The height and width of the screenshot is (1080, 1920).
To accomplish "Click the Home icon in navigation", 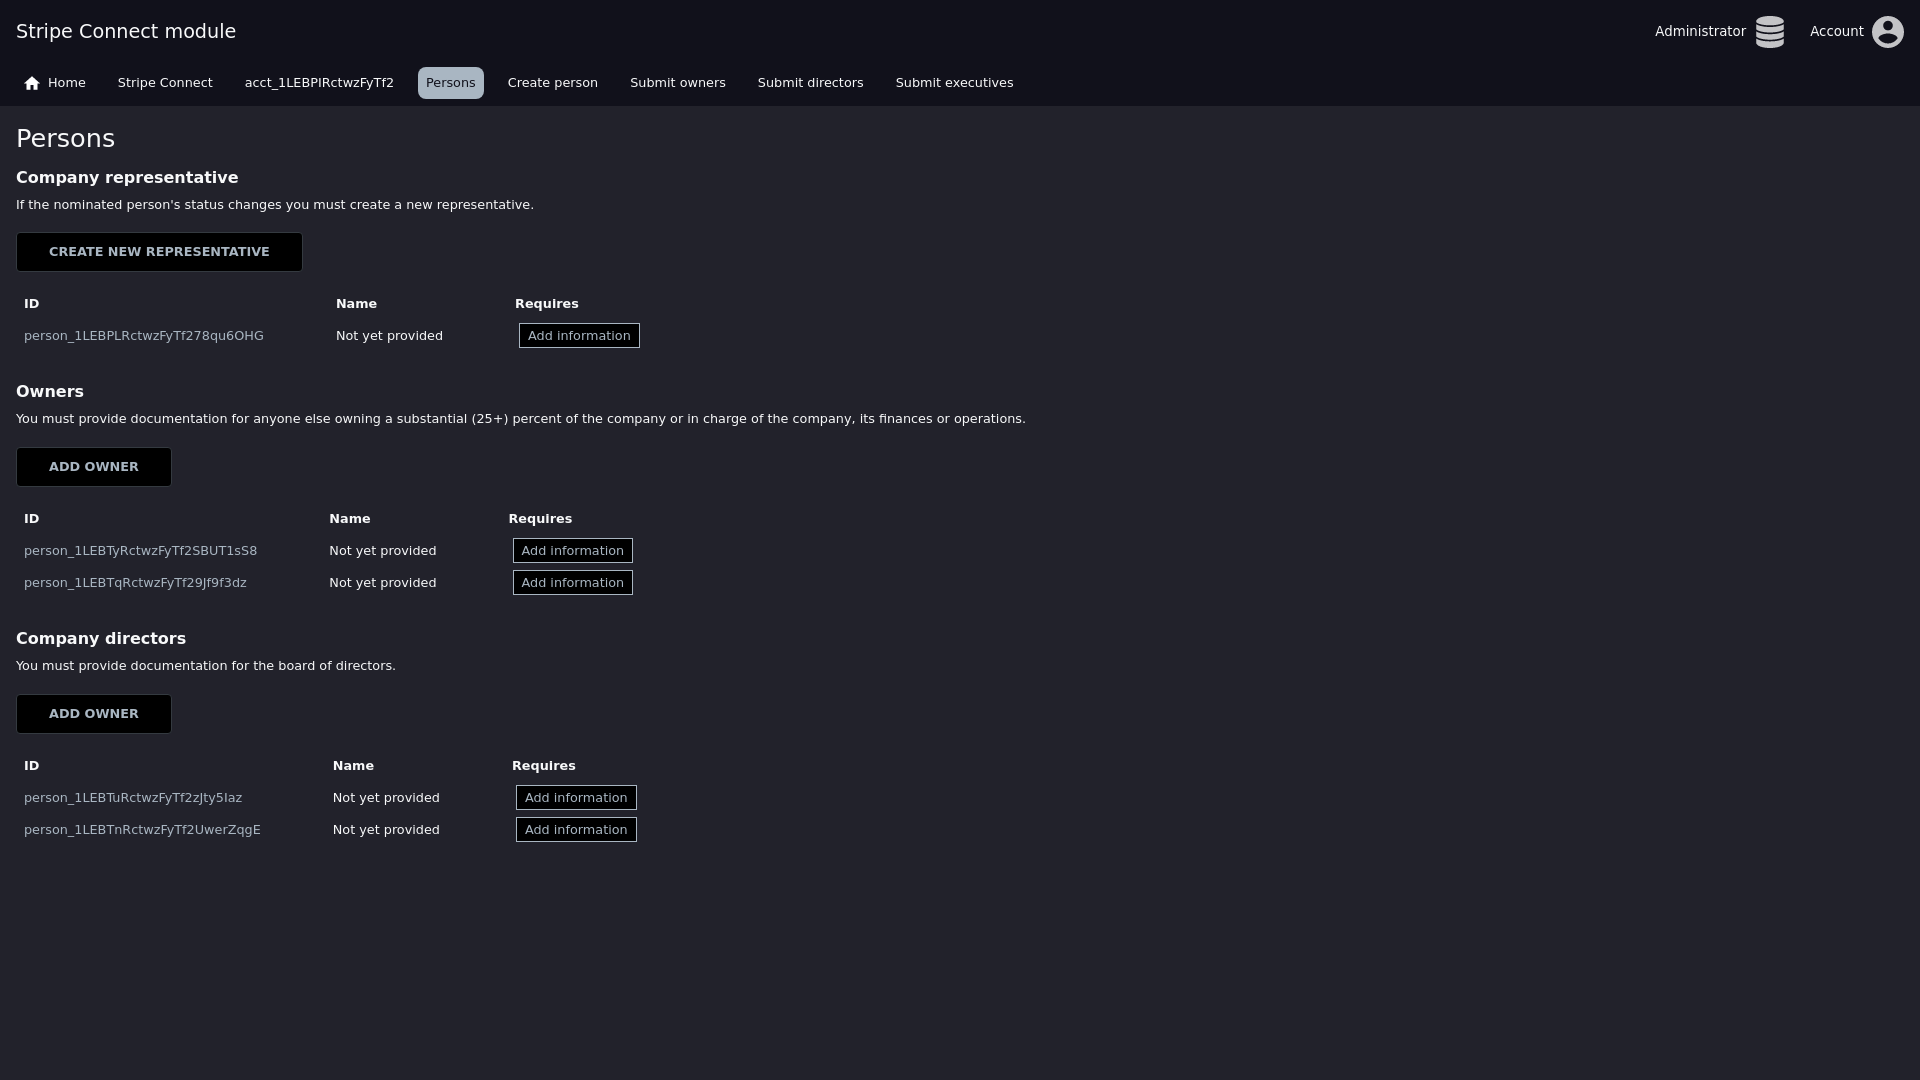I will (32, 83).
